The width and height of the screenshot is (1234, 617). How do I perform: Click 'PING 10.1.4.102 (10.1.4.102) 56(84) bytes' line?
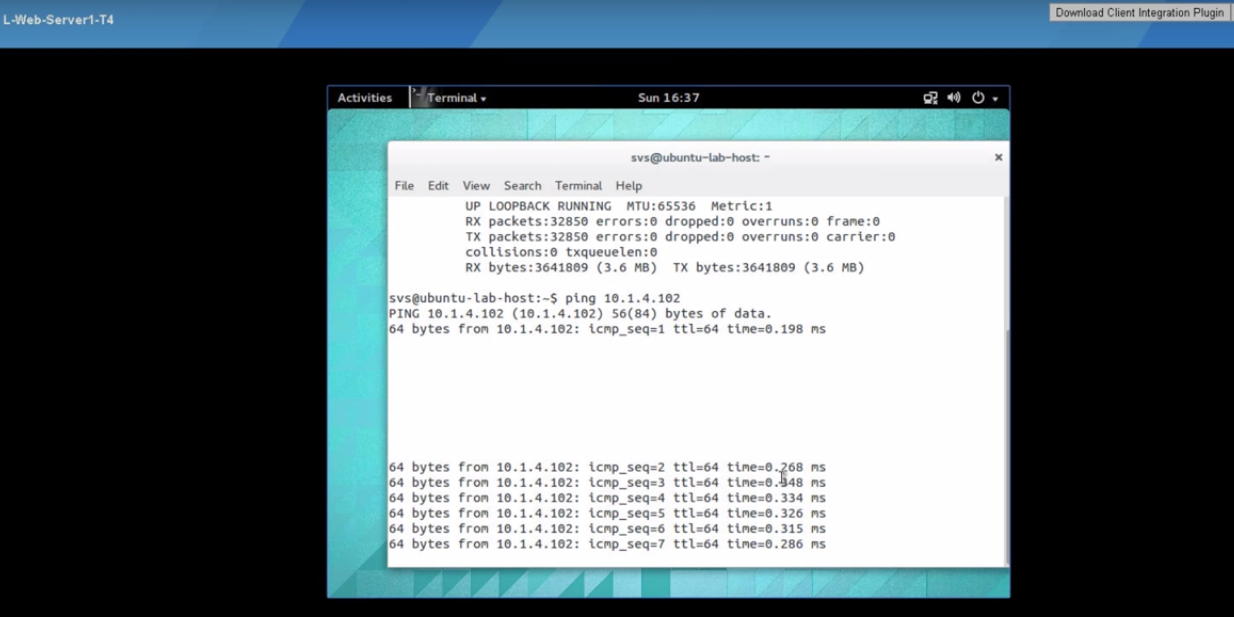[580, 314]
